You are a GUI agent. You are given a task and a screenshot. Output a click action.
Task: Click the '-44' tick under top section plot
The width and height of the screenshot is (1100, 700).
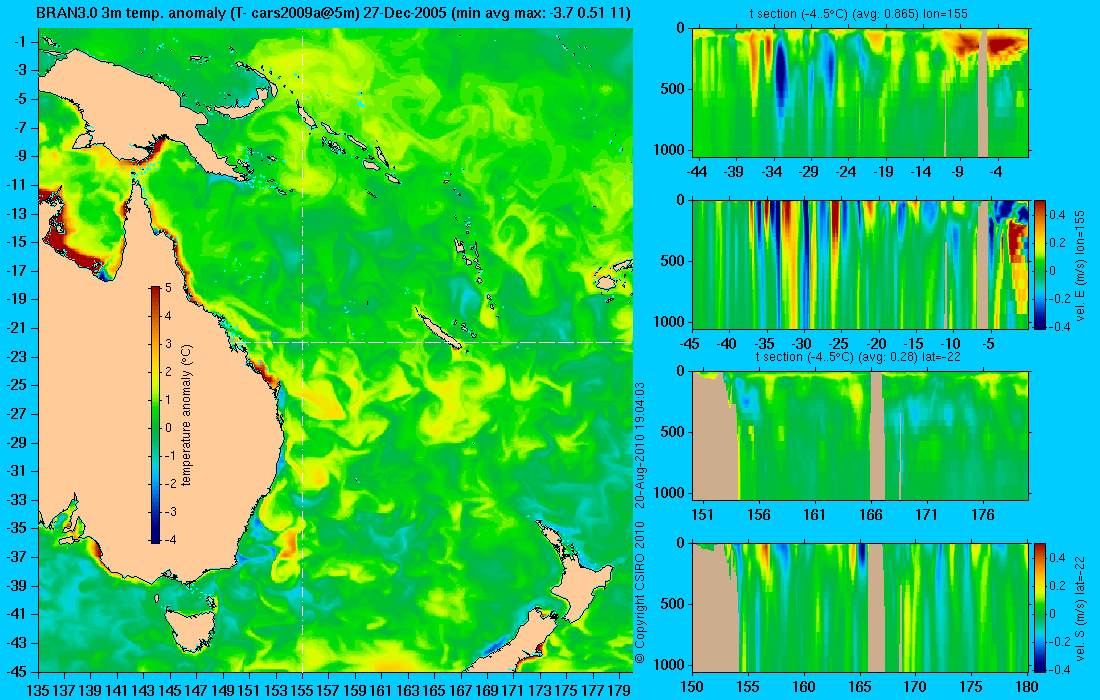coord(697,172)
